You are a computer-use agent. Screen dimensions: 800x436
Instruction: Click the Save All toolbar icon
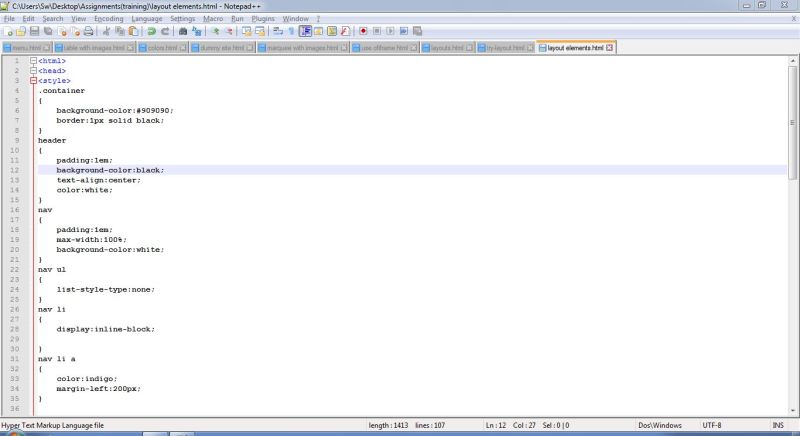tap(48, 31)
